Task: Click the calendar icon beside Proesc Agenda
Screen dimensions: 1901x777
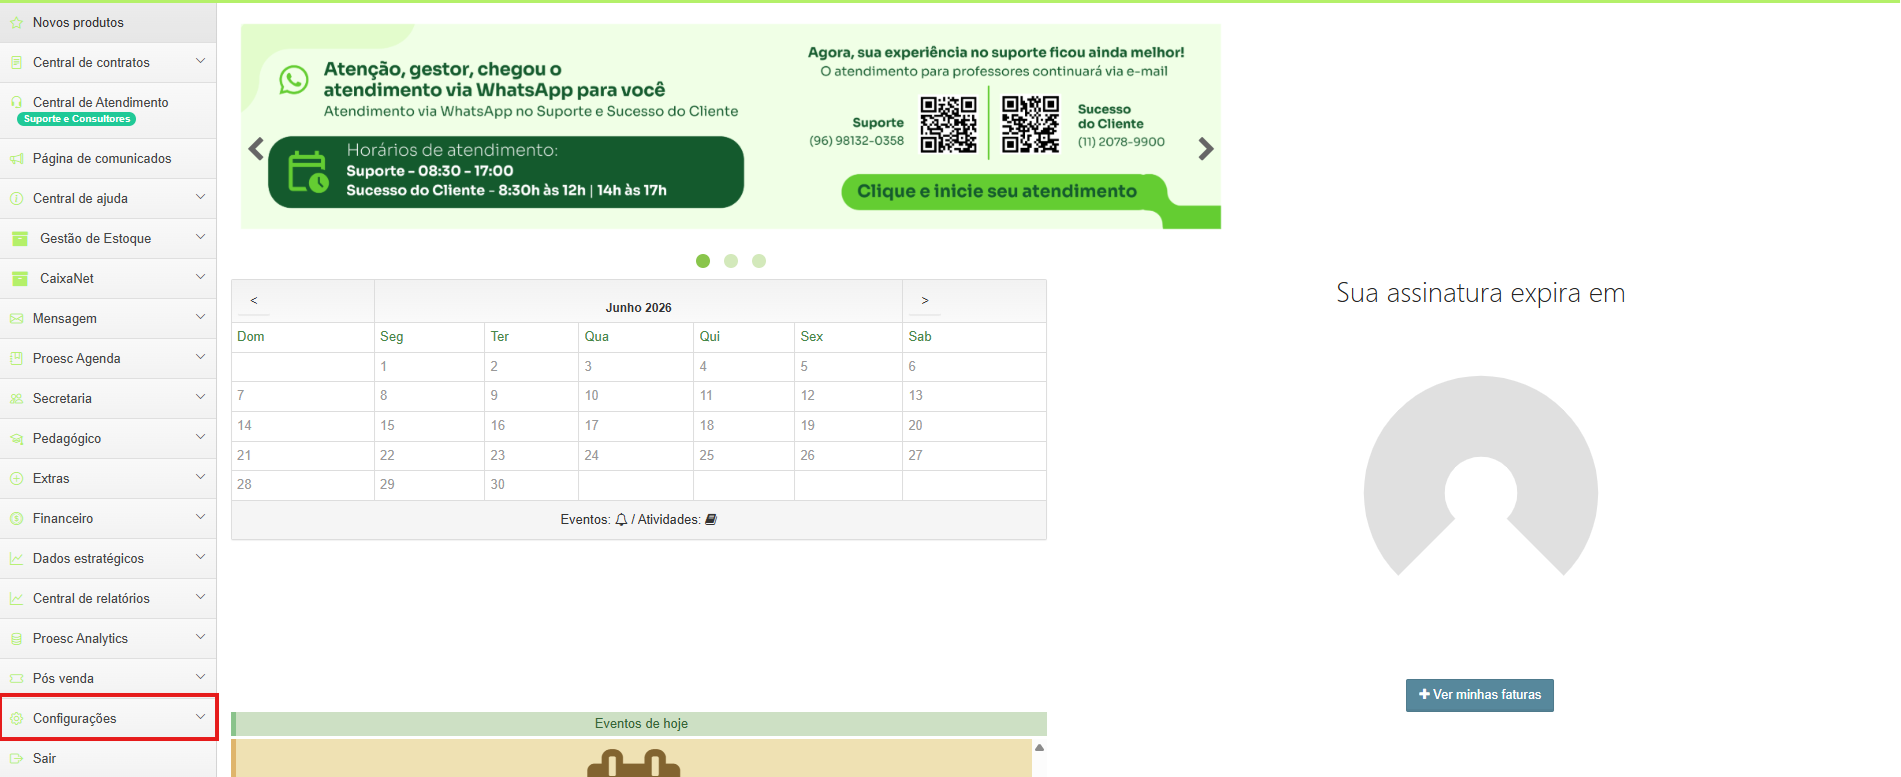Action: click(16, 358)
